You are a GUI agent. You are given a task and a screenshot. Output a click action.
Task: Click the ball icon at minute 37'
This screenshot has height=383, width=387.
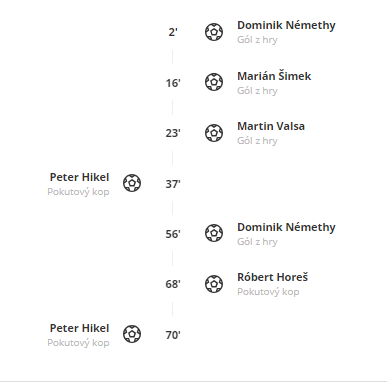click(x=132, y=183)
